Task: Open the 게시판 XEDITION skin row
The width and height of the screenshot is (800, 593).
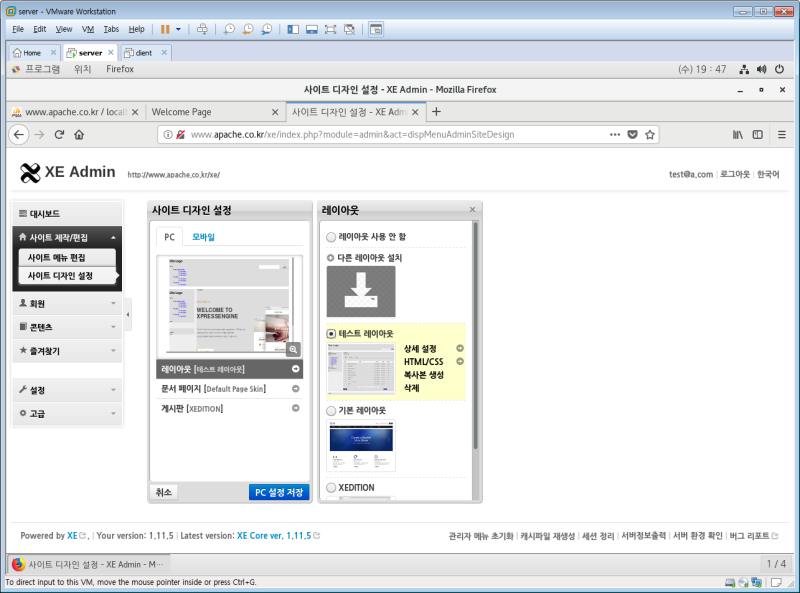Action: click(230, 408)
